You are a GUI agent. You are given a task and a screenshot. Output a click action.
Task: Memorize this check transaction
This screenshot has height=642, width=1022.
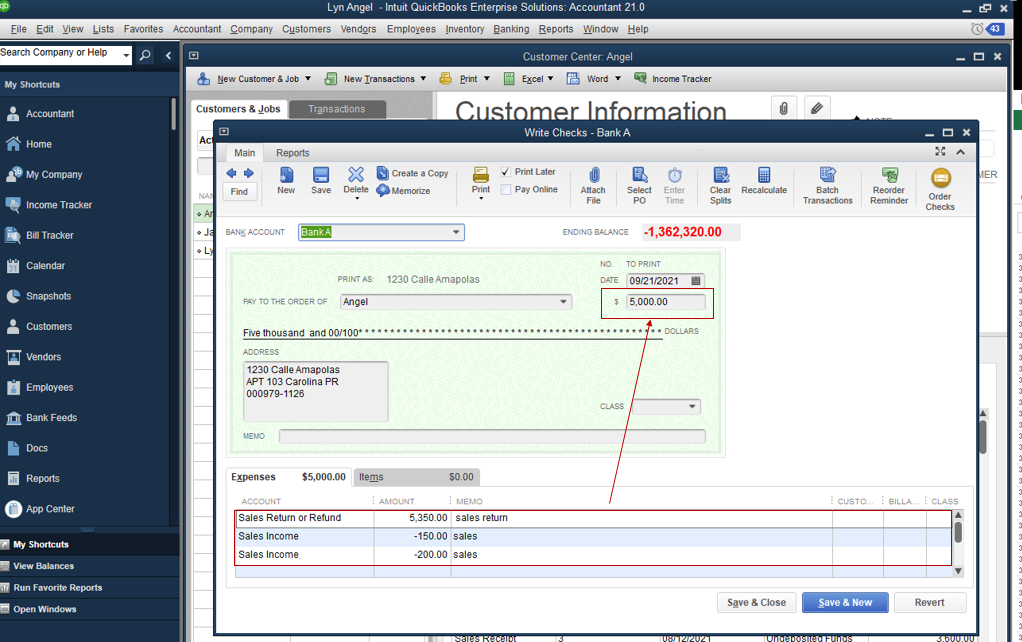click(x=403, y=191)
